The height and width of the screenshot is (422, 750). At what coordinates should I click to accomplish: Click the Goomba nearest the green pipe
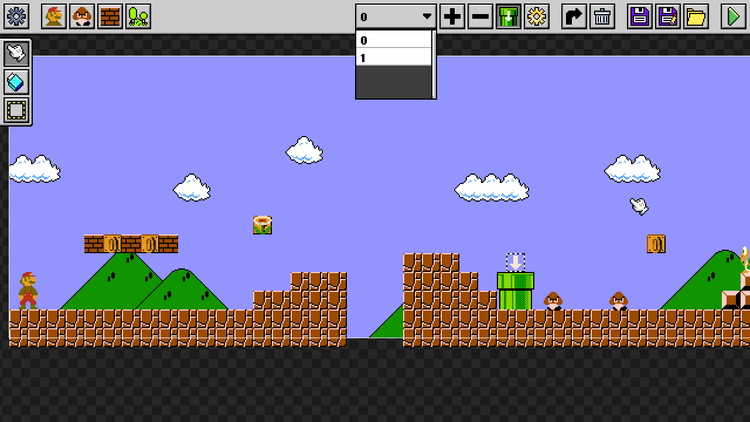[553, 300]
